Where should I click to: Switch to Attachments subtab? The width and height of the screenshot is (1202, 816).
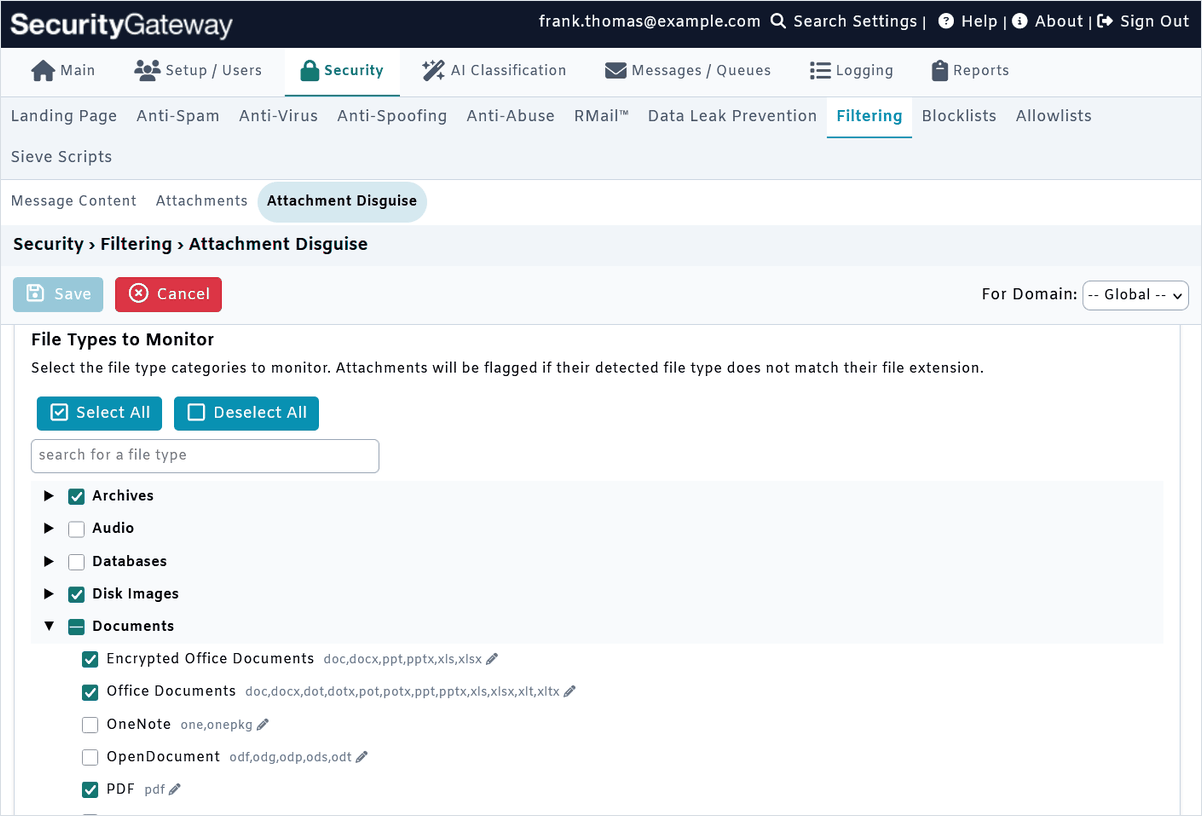click(202, 201)
